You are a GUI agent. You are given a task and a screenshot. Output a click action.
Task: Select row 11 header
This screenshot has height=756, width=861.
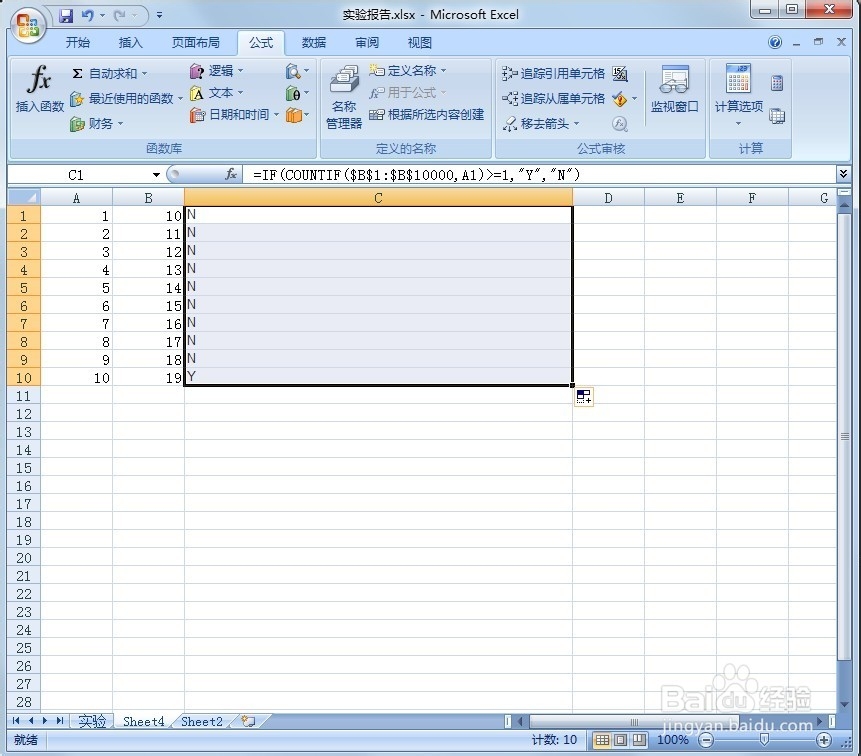pyautogui.click(x=23, y=396)
